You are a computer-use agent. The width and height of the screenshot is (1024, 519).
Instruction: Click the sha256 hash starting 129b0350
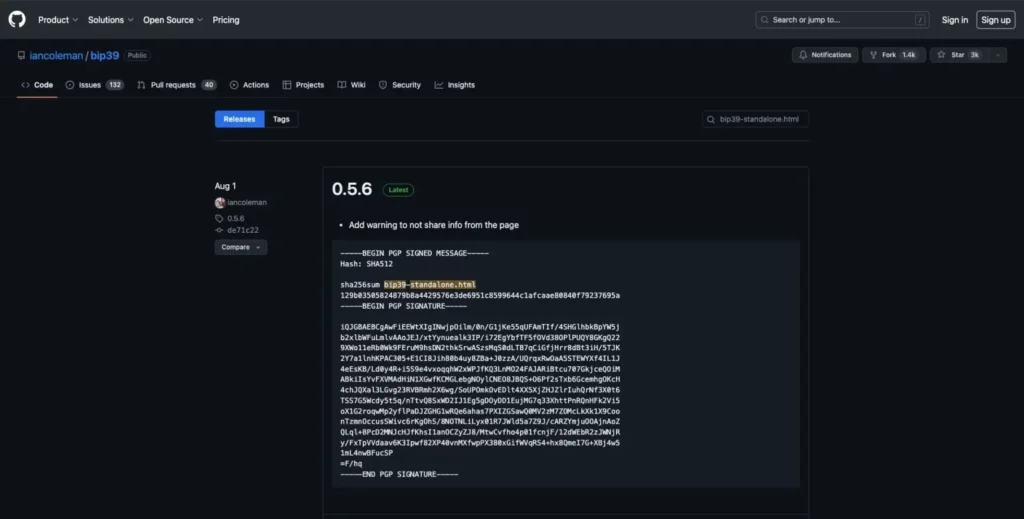(x=480, y=295)
